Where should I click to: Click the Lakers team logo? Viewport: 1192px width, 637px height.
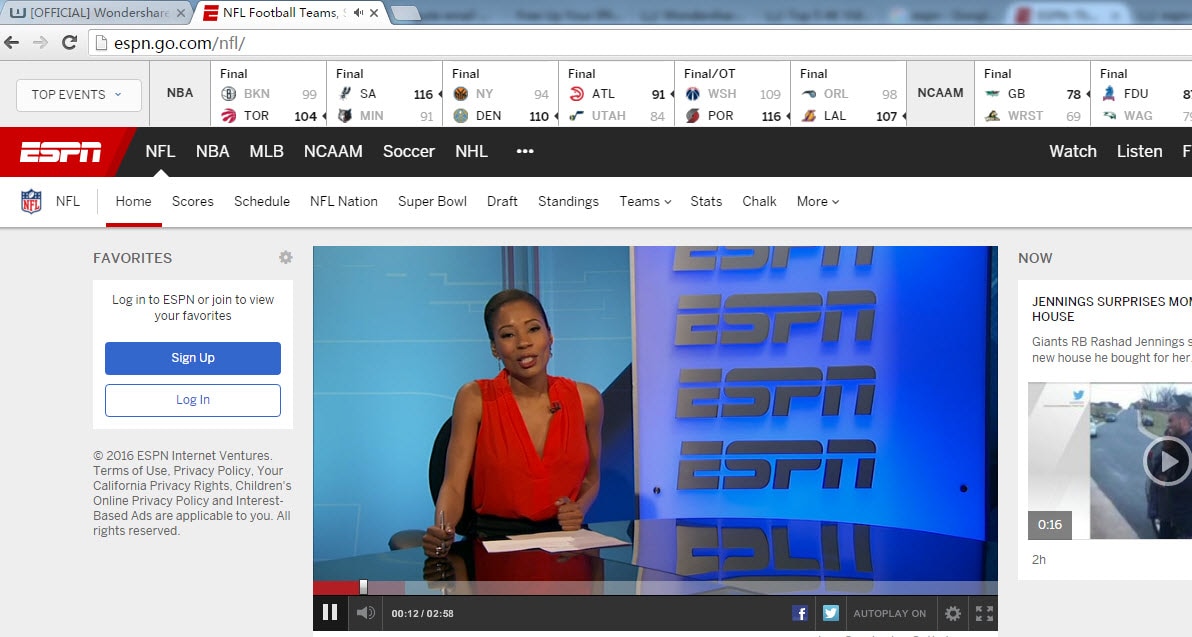(809, 116)
